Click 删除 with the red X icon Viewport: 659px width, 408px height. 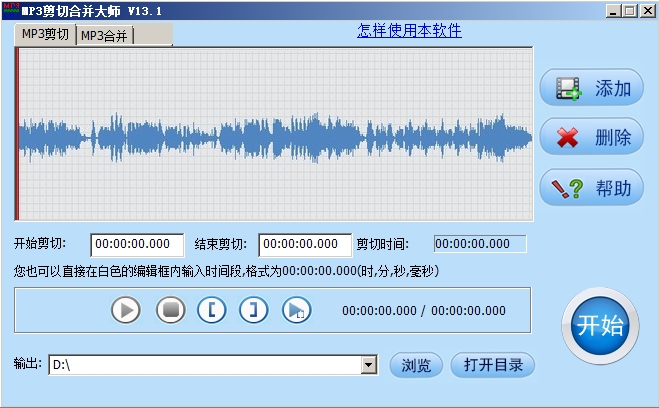[591, 138]
